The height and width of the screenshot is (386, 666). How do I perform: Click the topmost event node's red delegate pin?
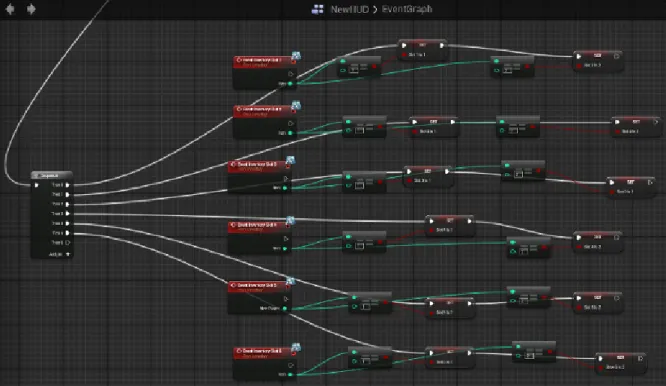pos(293,62)
